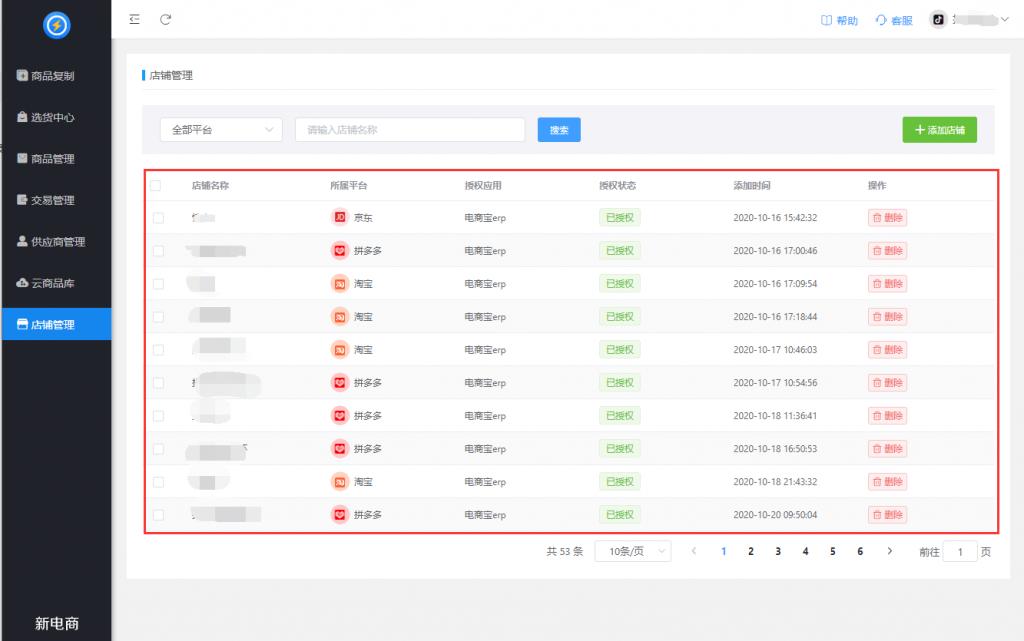Jump to pagination page 5
This screenshot has width=1024, height=641.
[833, 552]
